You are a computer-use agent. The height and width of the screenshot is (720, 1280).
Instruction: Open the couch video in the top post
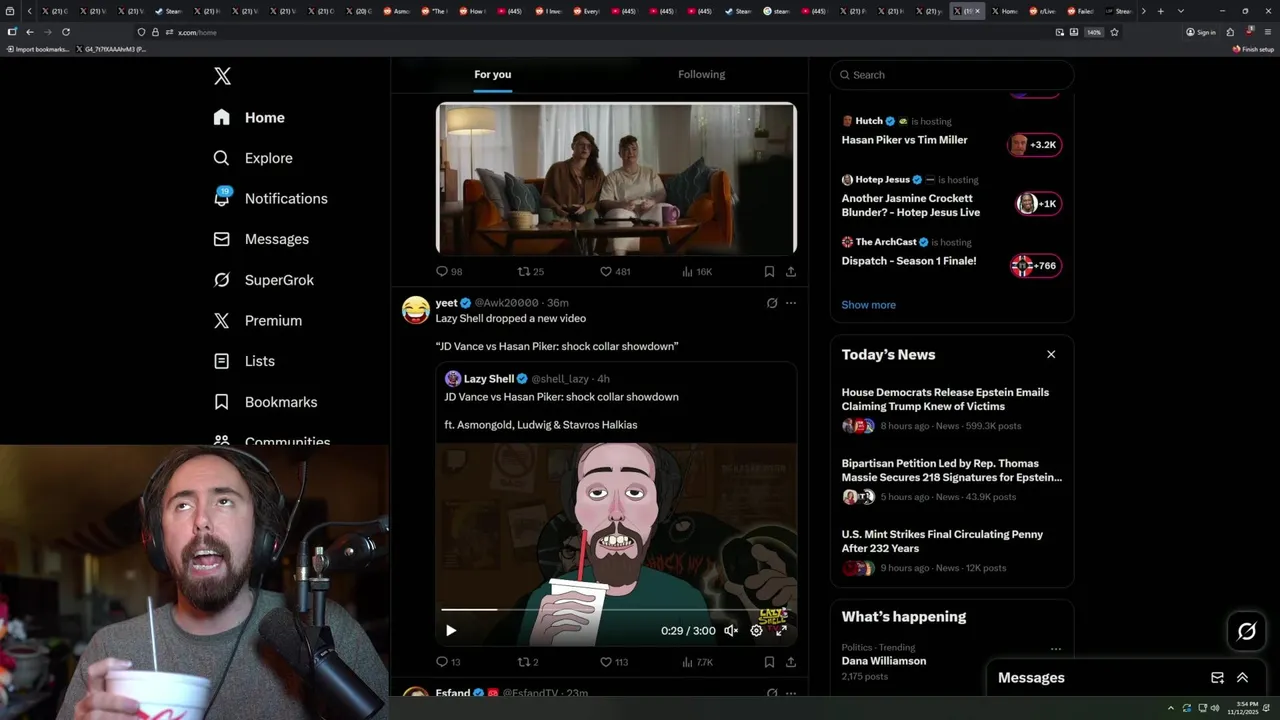click(x=616, y=178)
